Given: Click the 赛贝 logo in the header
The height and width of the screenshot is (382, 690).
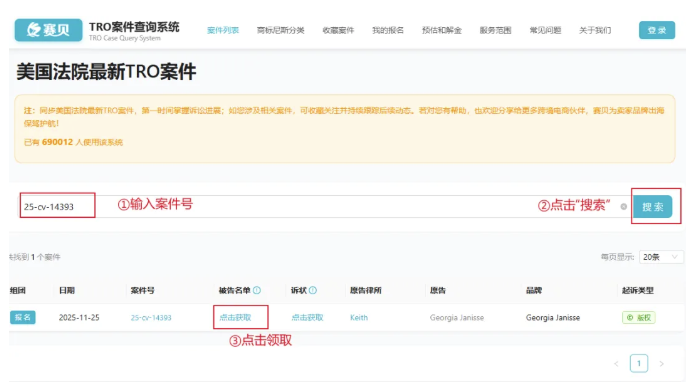Looking at the screenshot, I should (x=48, y=30).
